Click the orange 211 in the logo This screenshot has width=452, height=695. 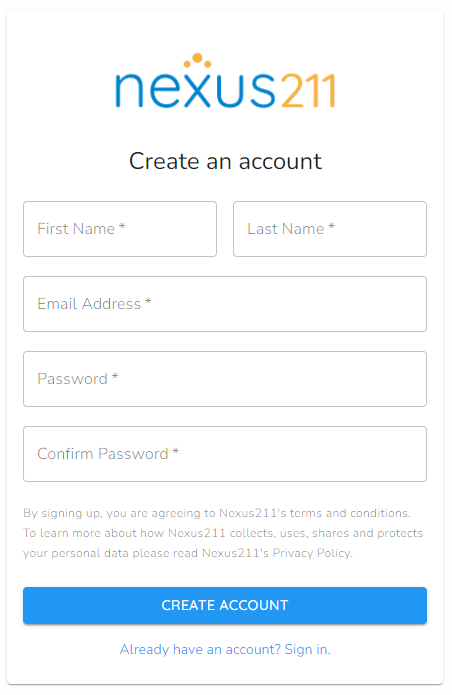[308, 90]
